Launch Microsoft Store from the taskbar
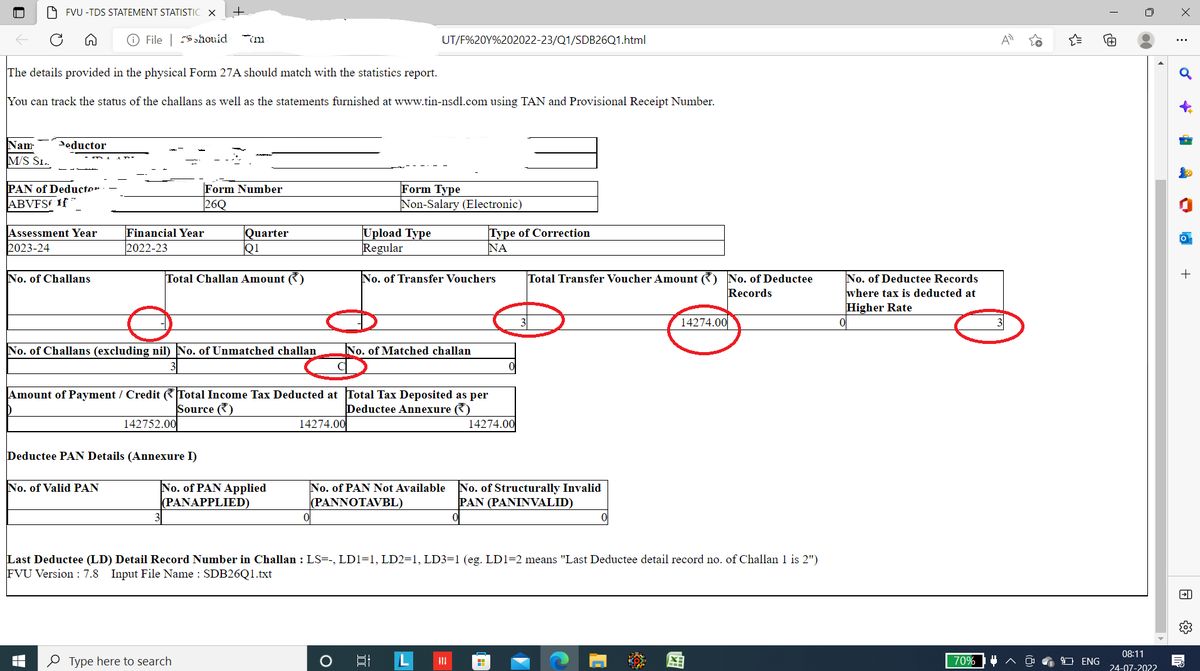 click(481, 660)
